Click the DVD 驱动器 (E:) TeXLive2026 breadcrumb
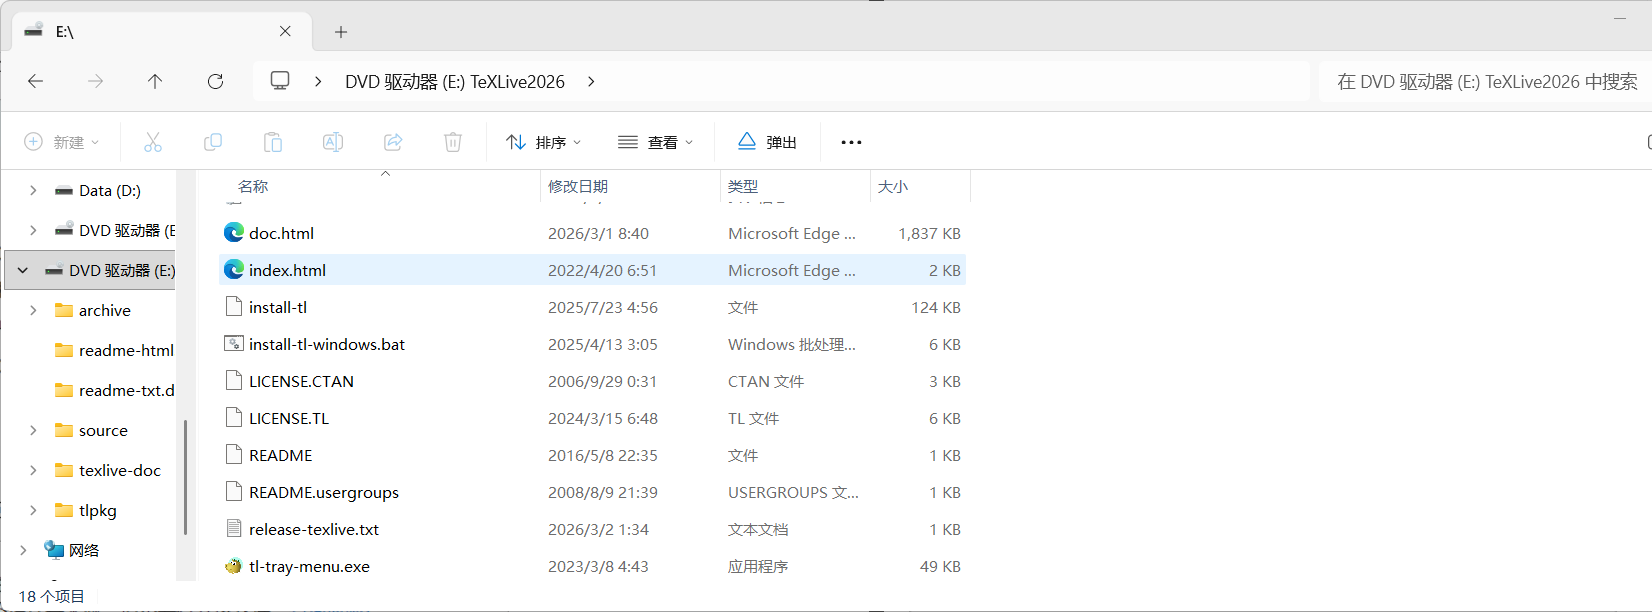 (455, 81)
